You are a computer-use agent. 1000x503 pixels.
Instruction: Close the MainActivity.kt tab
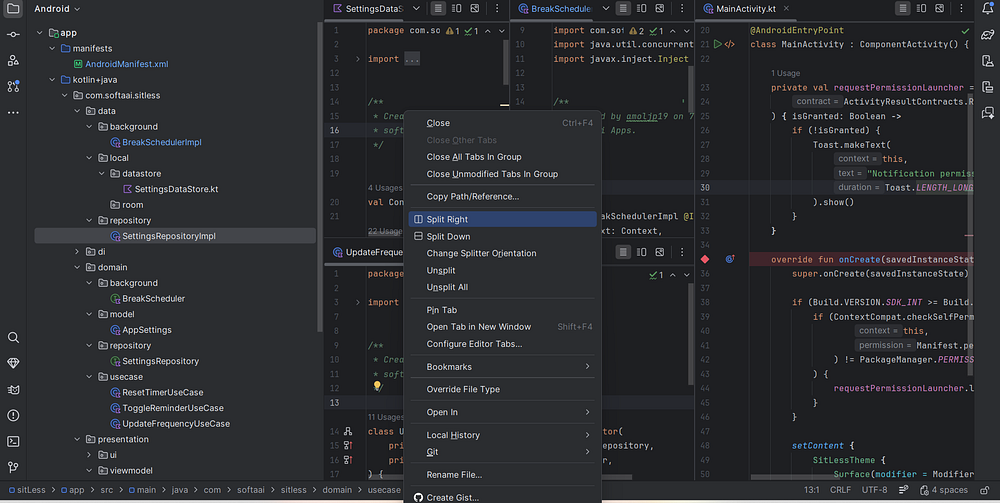(x=786, y=8)
